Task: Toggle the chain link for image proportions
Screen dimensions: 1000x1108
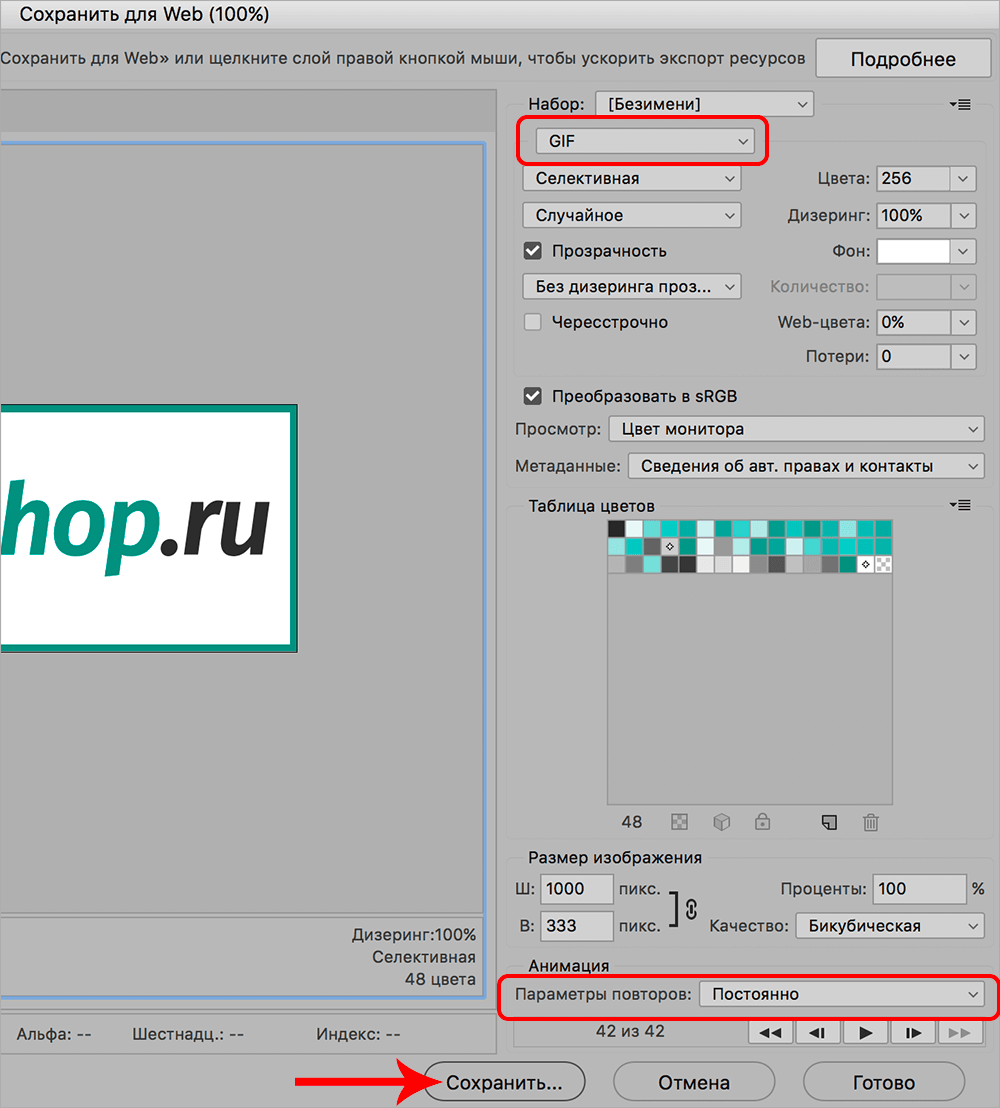Action: click(690, 907)
